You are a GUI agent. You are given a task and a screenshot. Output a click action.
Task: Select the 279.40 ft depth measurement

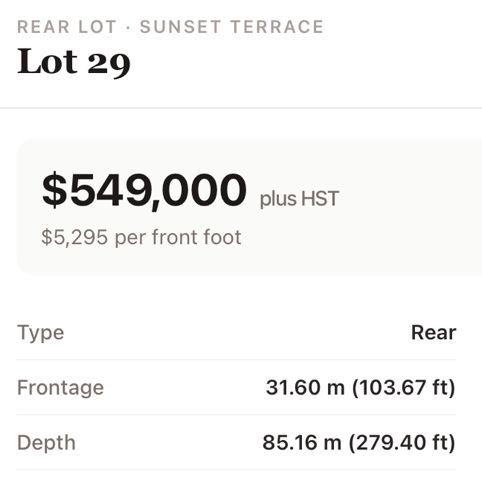[402, 443]
